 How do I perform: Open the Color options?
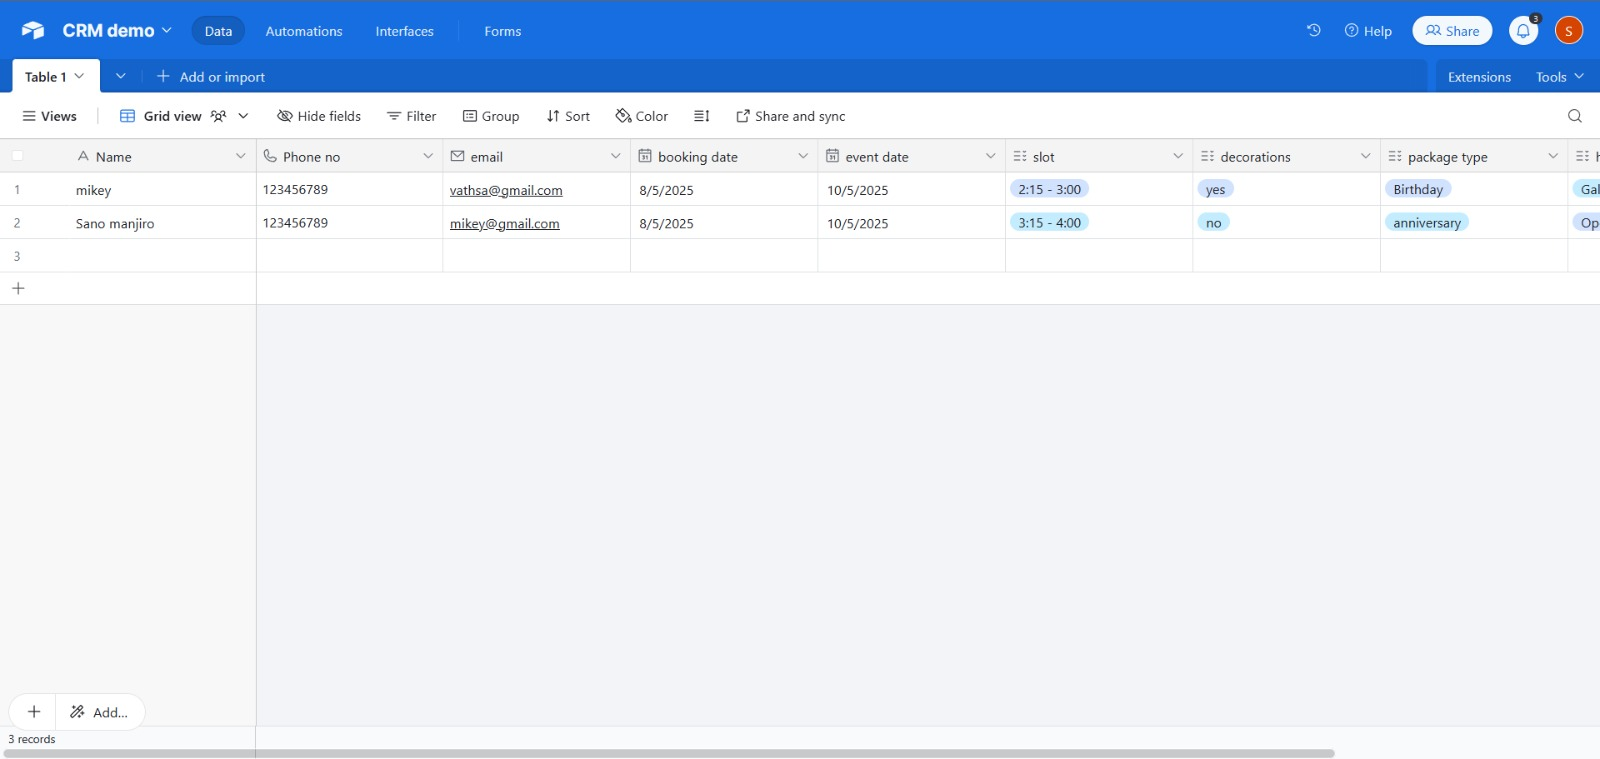coord(642,116)
